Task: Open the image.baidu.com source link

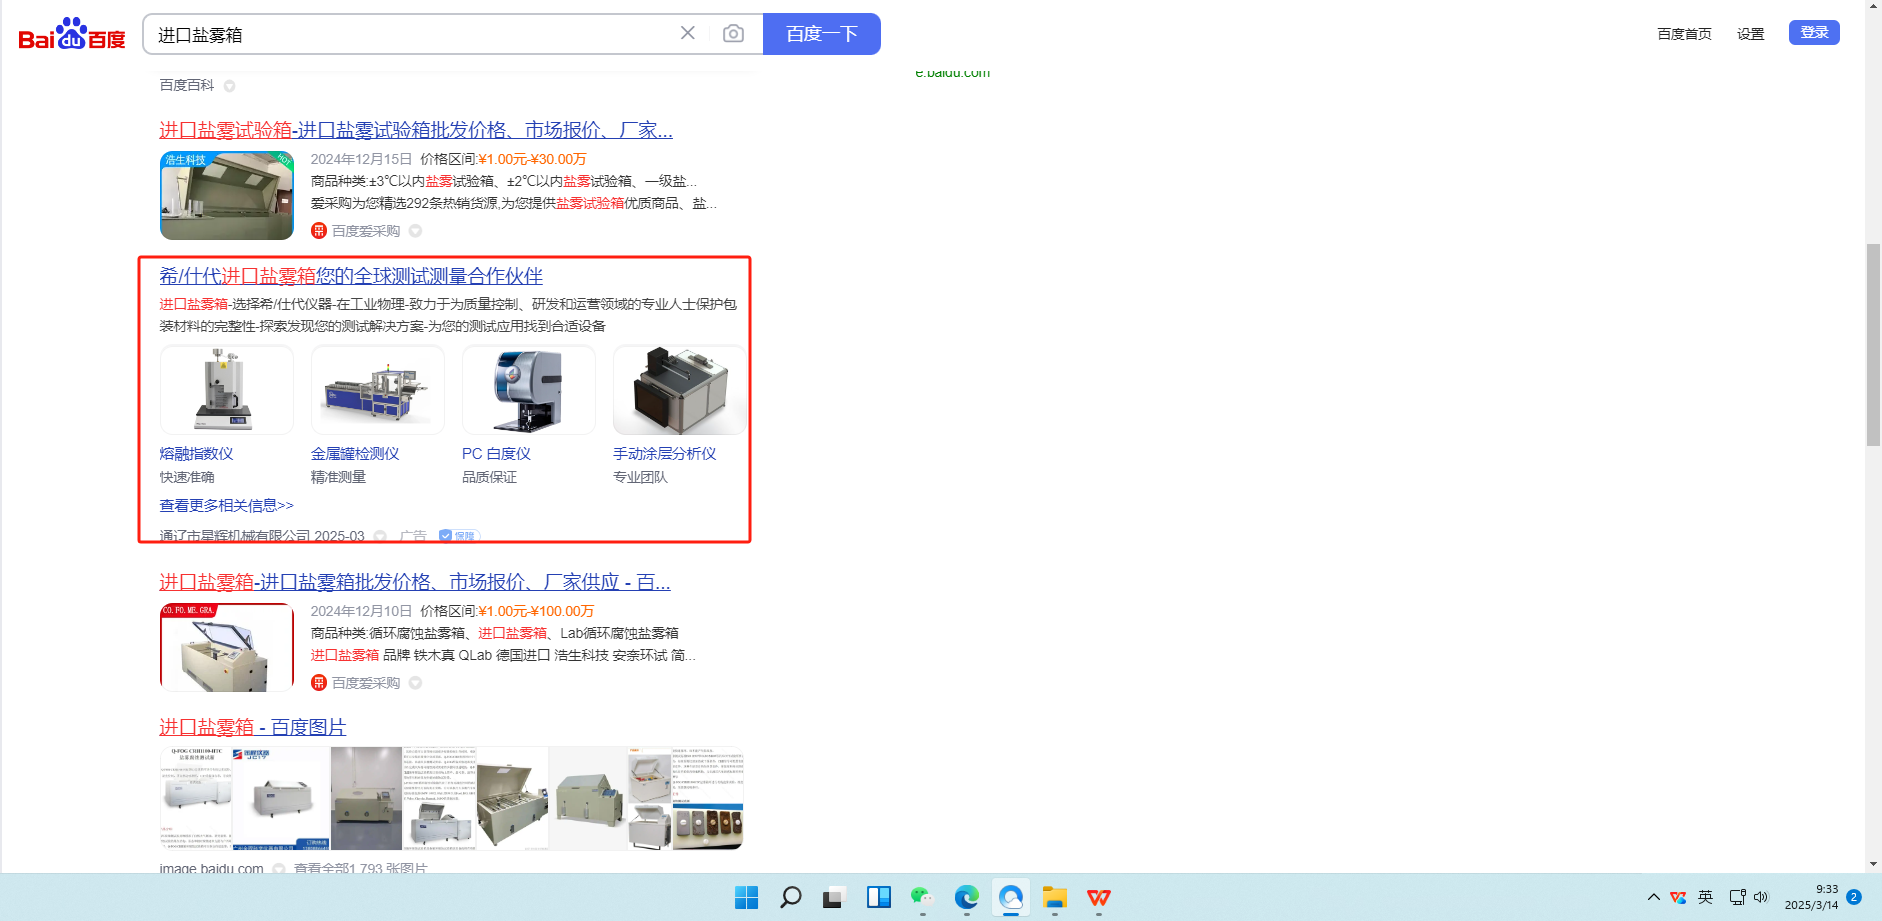Action: (x=211, y=869)
